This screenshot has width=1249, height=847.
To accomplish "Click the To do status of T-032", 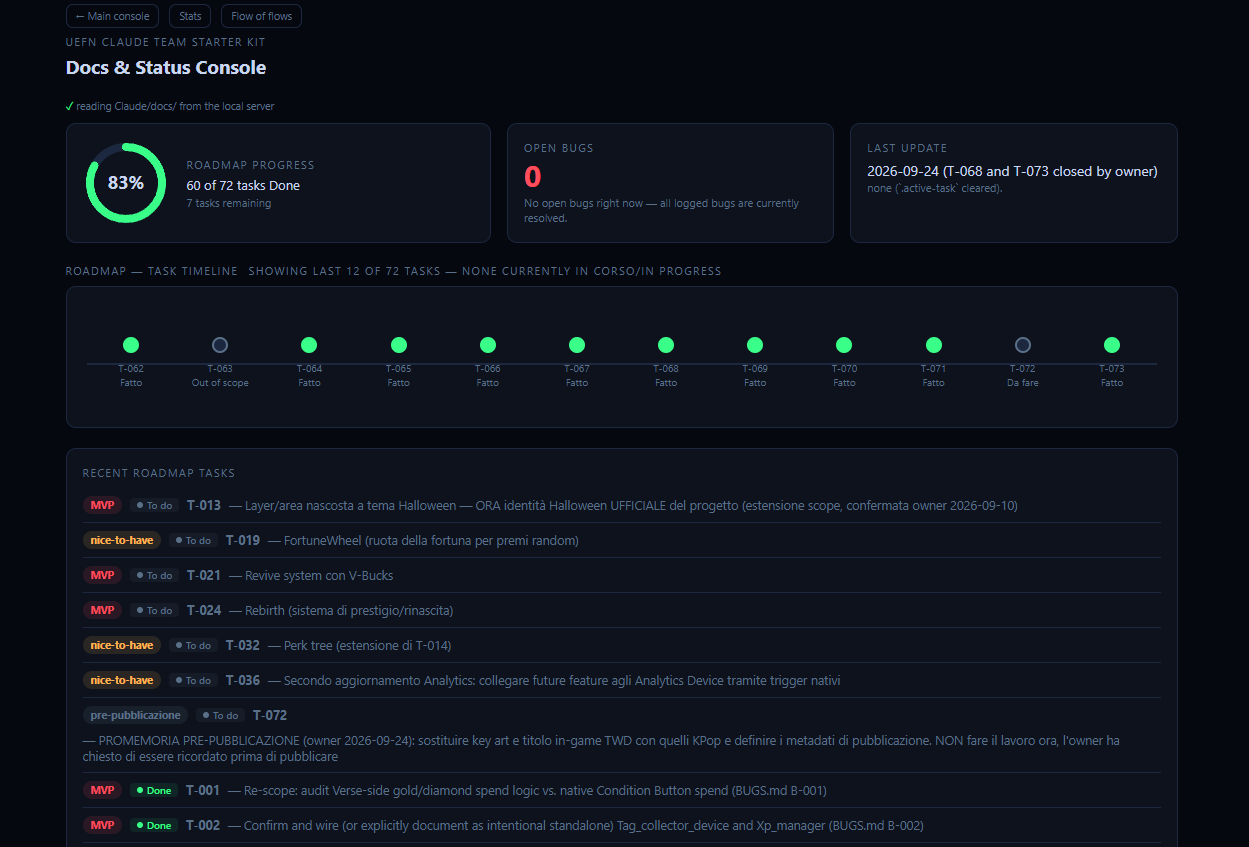I will (193, 645).
